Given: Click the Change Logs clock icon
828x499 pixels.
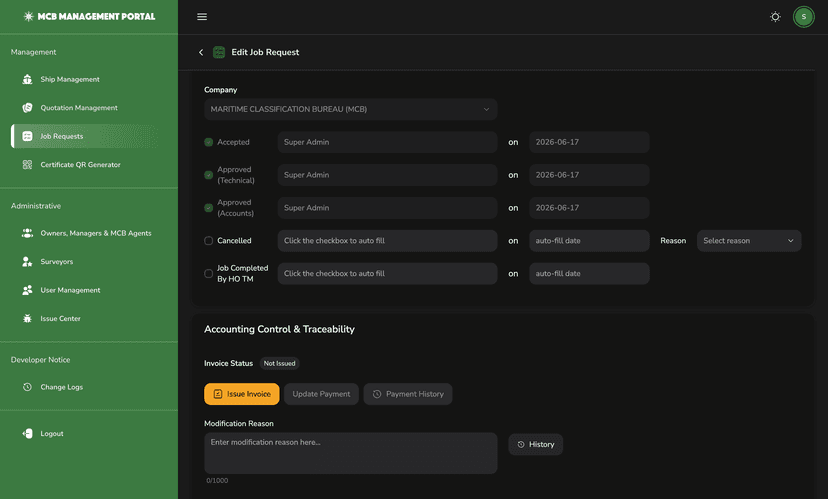Looking at the screenshot, I should (27, 387).
